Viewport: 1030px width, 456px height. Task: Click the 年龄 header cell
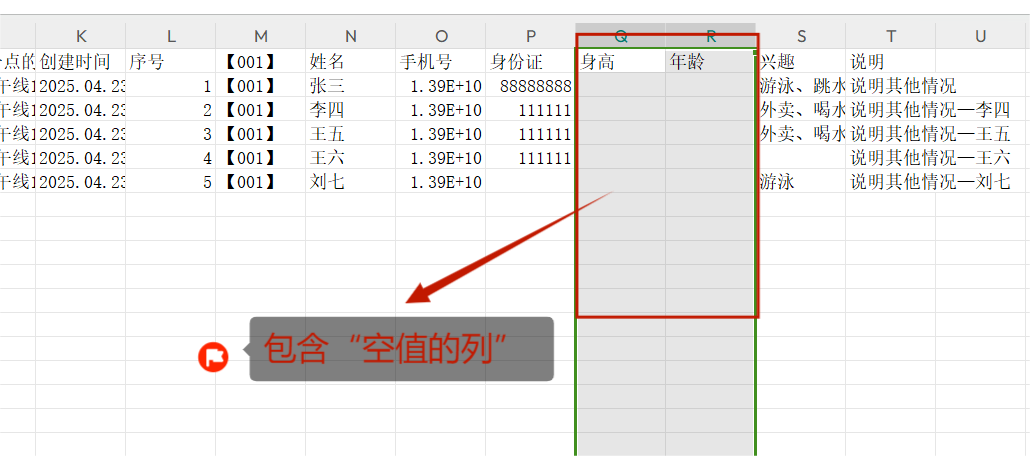pyautogui.click(x=711, y=62)
